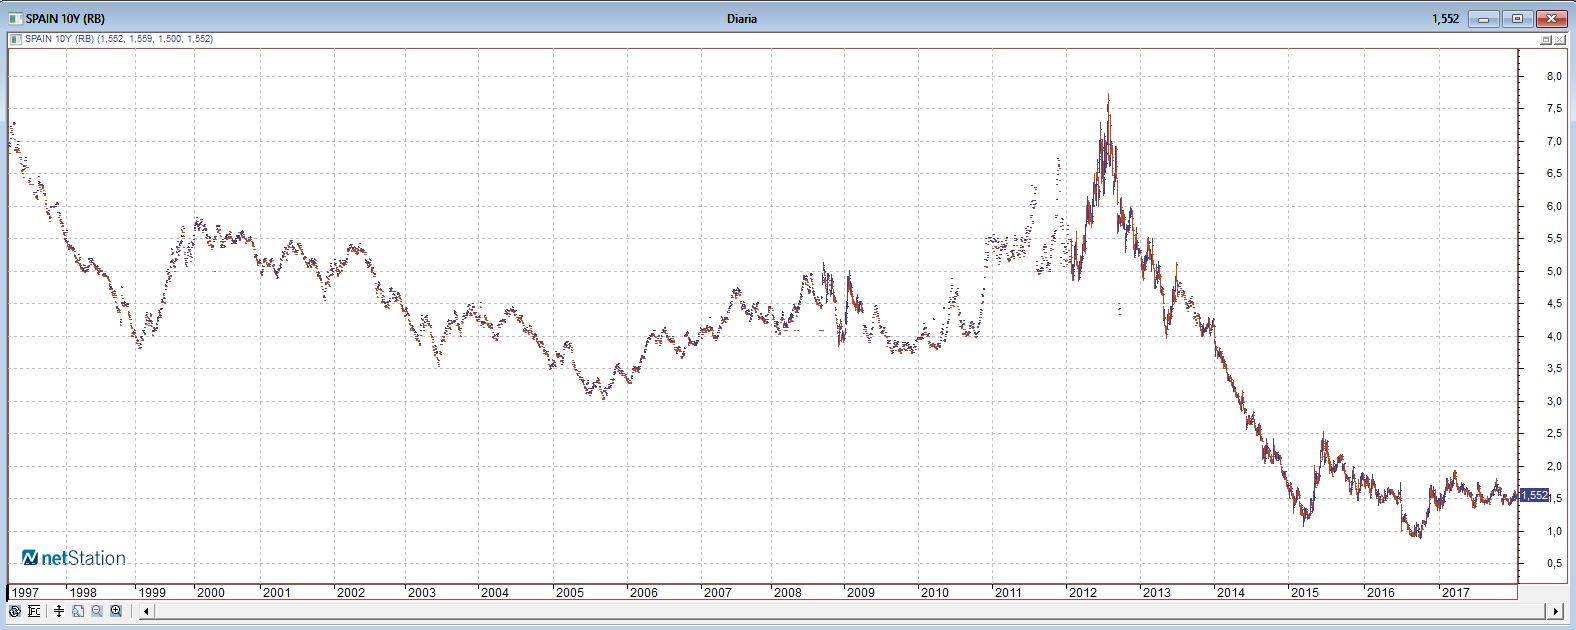The width and height of the screenshot is (1576, 630).
Task: Click the Diaria timeframe label
Action: (741, 18)
